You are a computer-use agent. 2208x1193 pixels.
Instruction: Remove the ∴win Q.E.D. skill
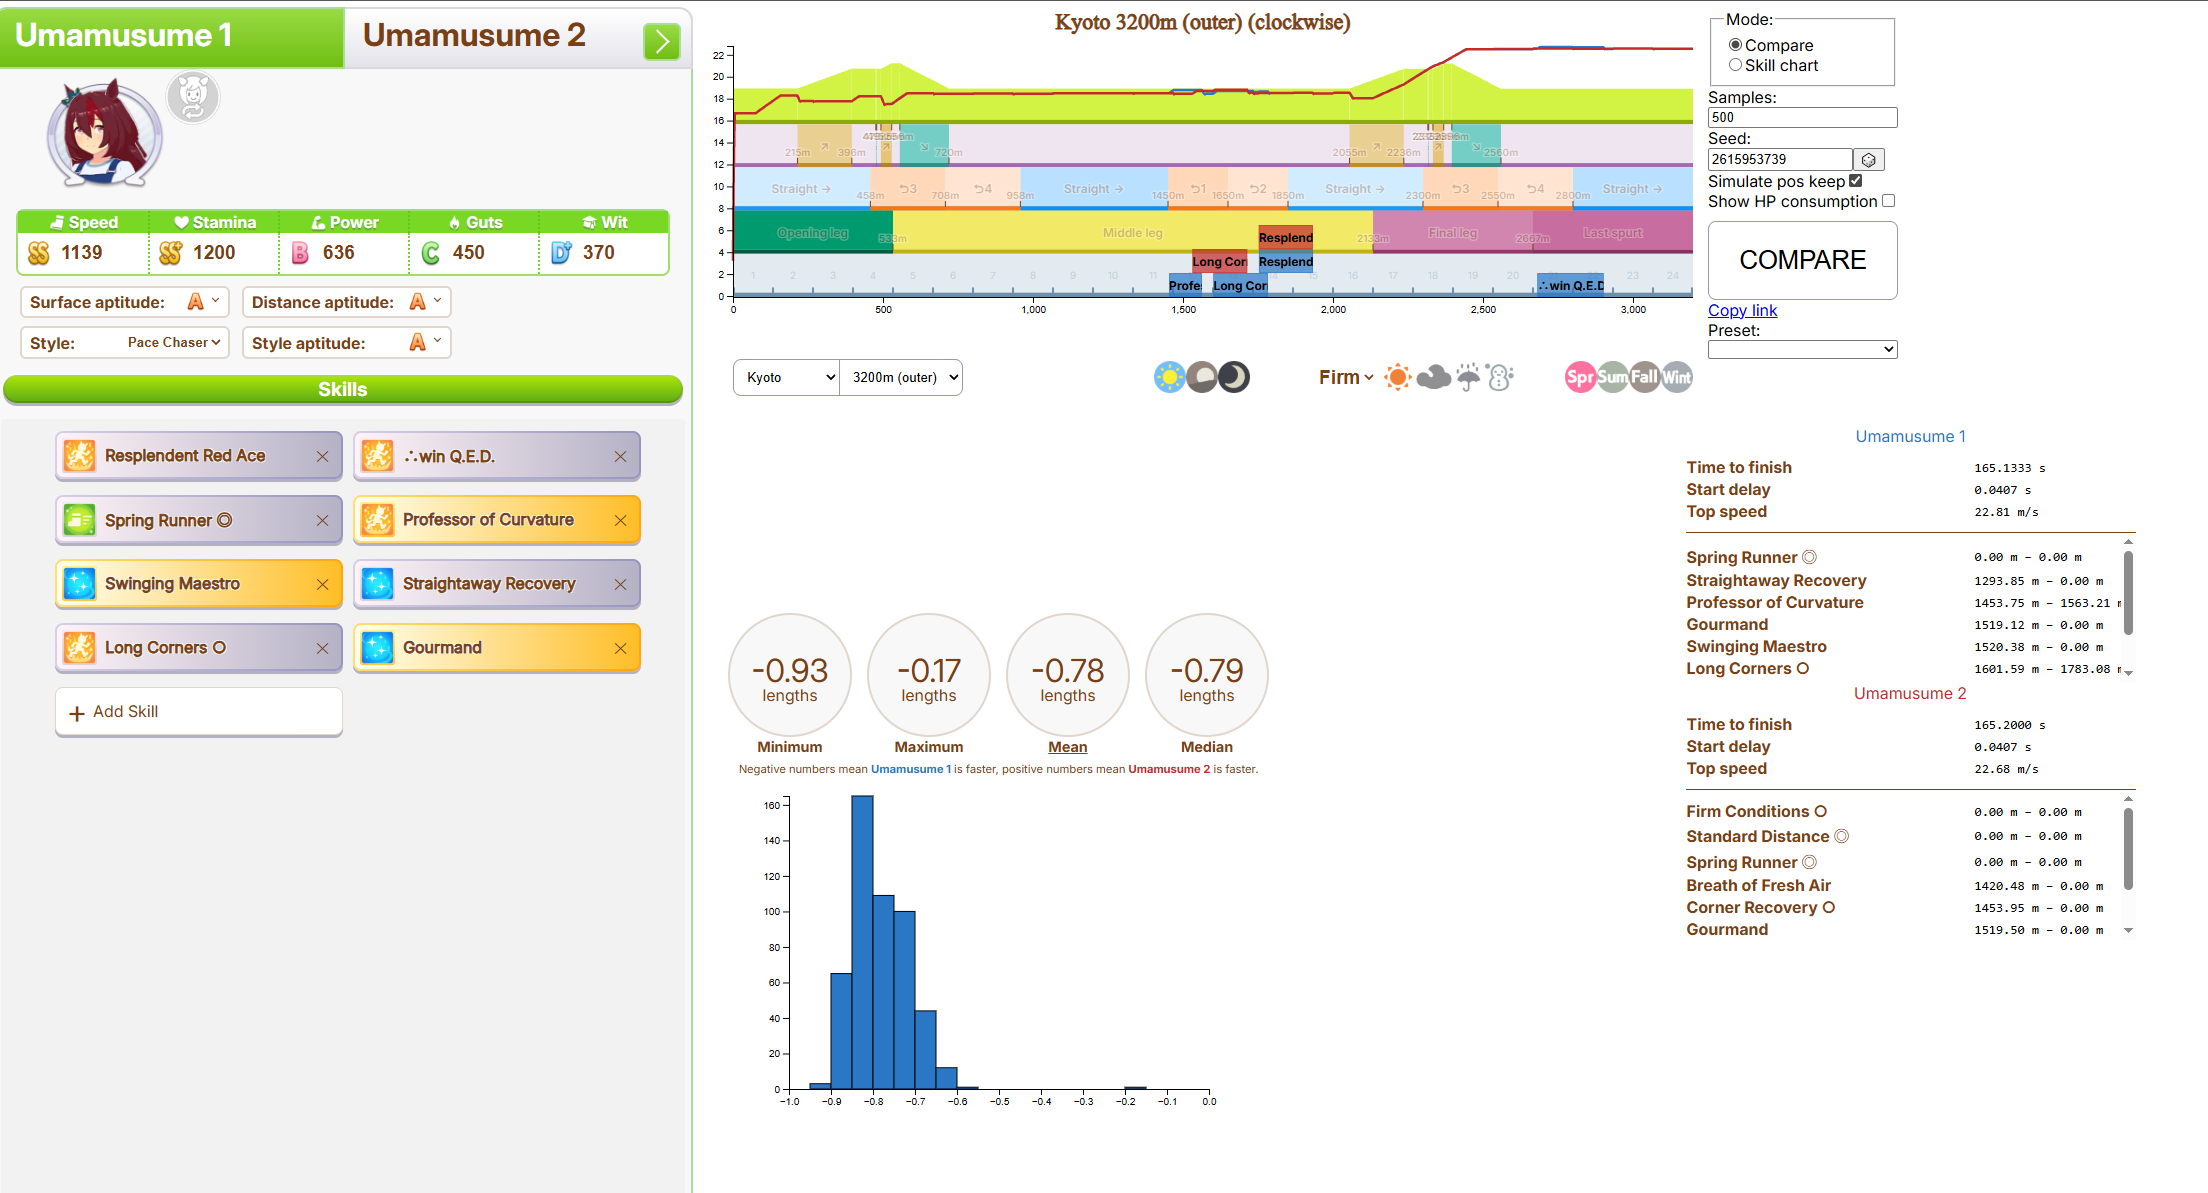click(620, 456)
